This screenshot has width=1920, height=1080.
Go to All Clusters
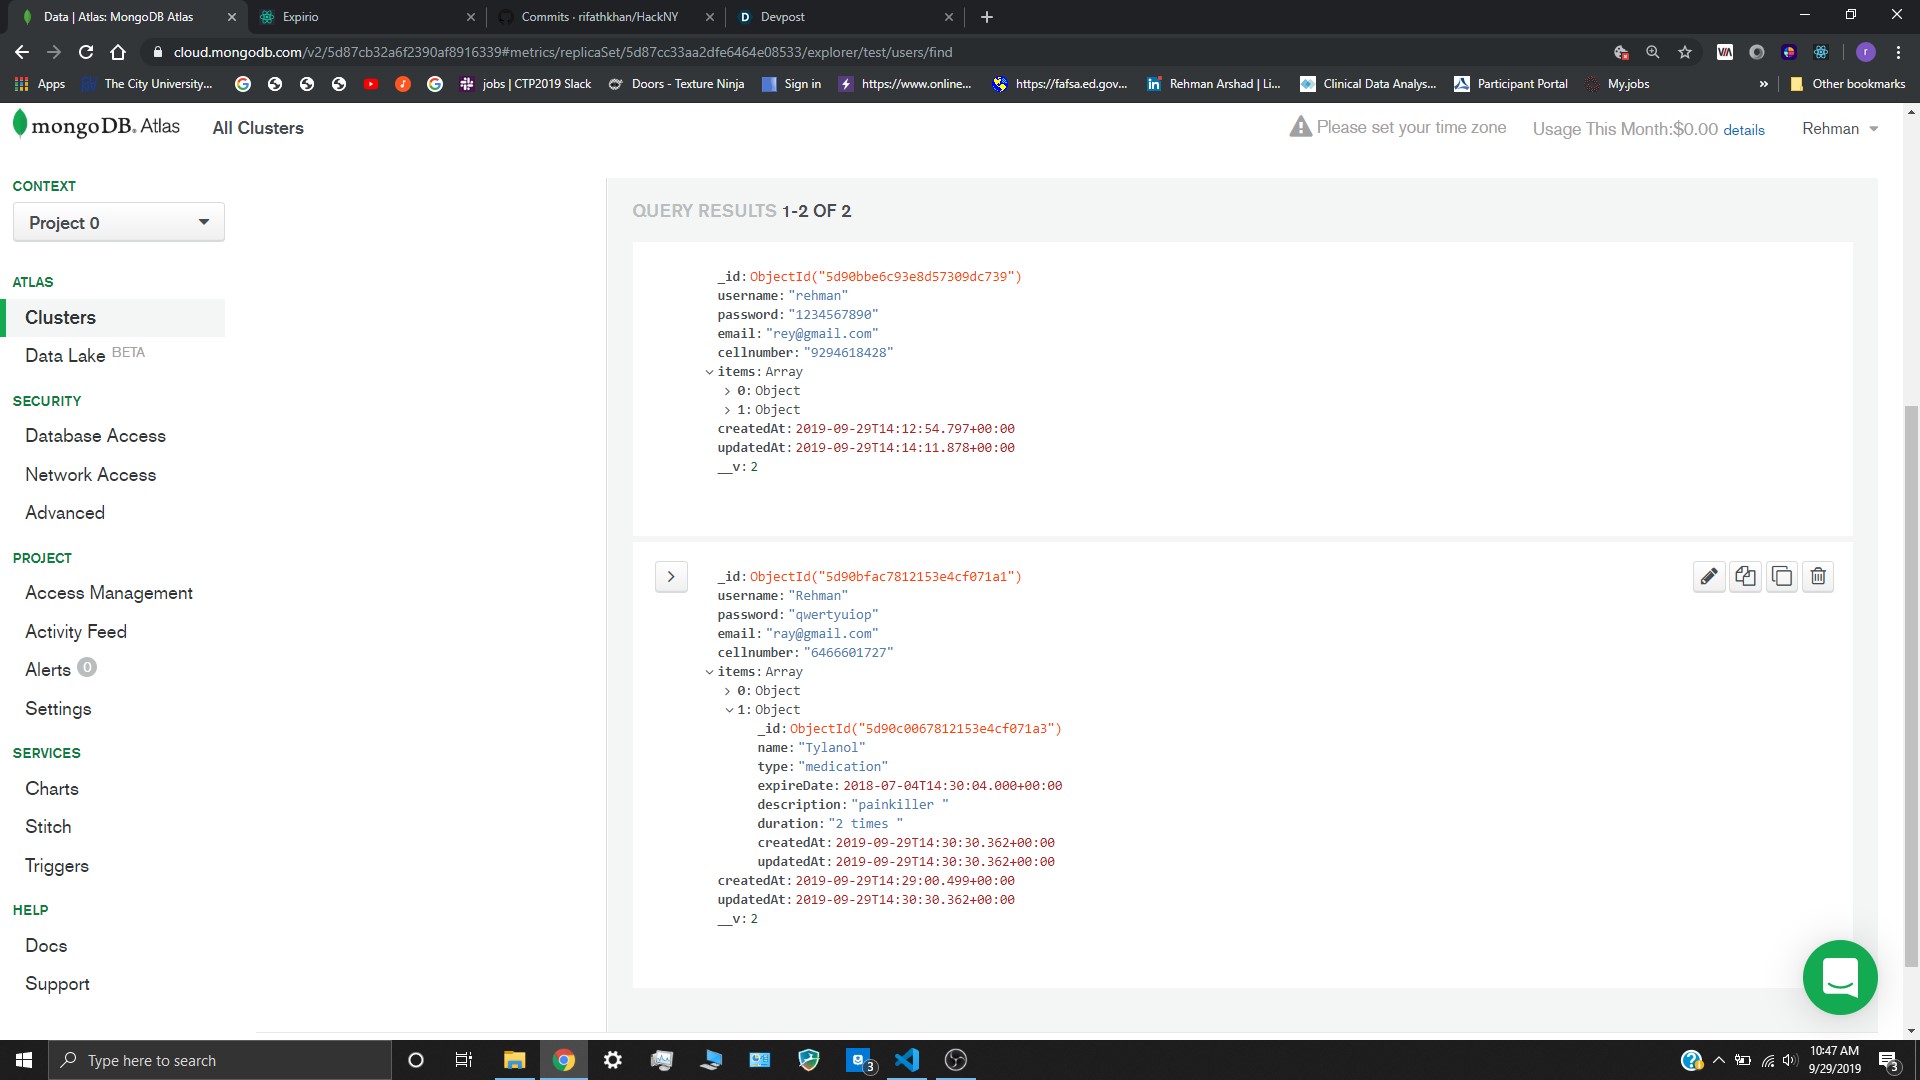click(257, 128)
